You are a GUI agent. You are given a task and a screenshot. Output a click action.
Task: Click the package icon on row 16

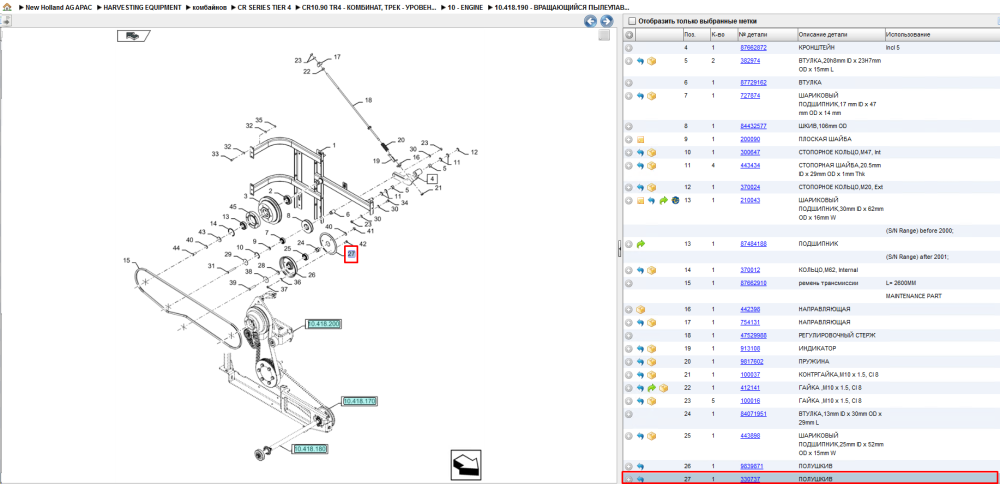640,309
